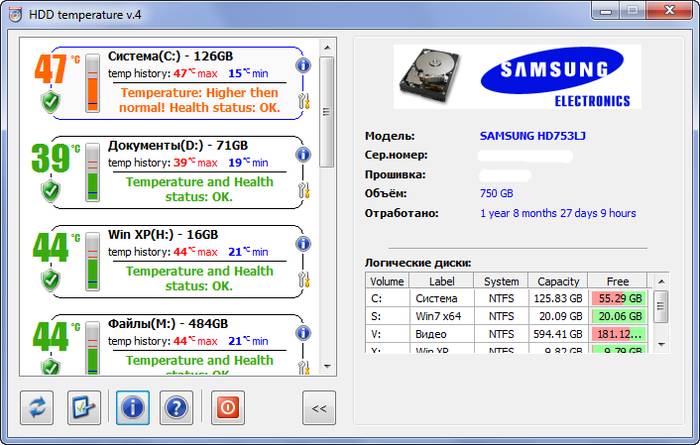Viewport: 700px width, 445px height.
Task: Click the refresh temperatures button
Action: pos(37,408)
